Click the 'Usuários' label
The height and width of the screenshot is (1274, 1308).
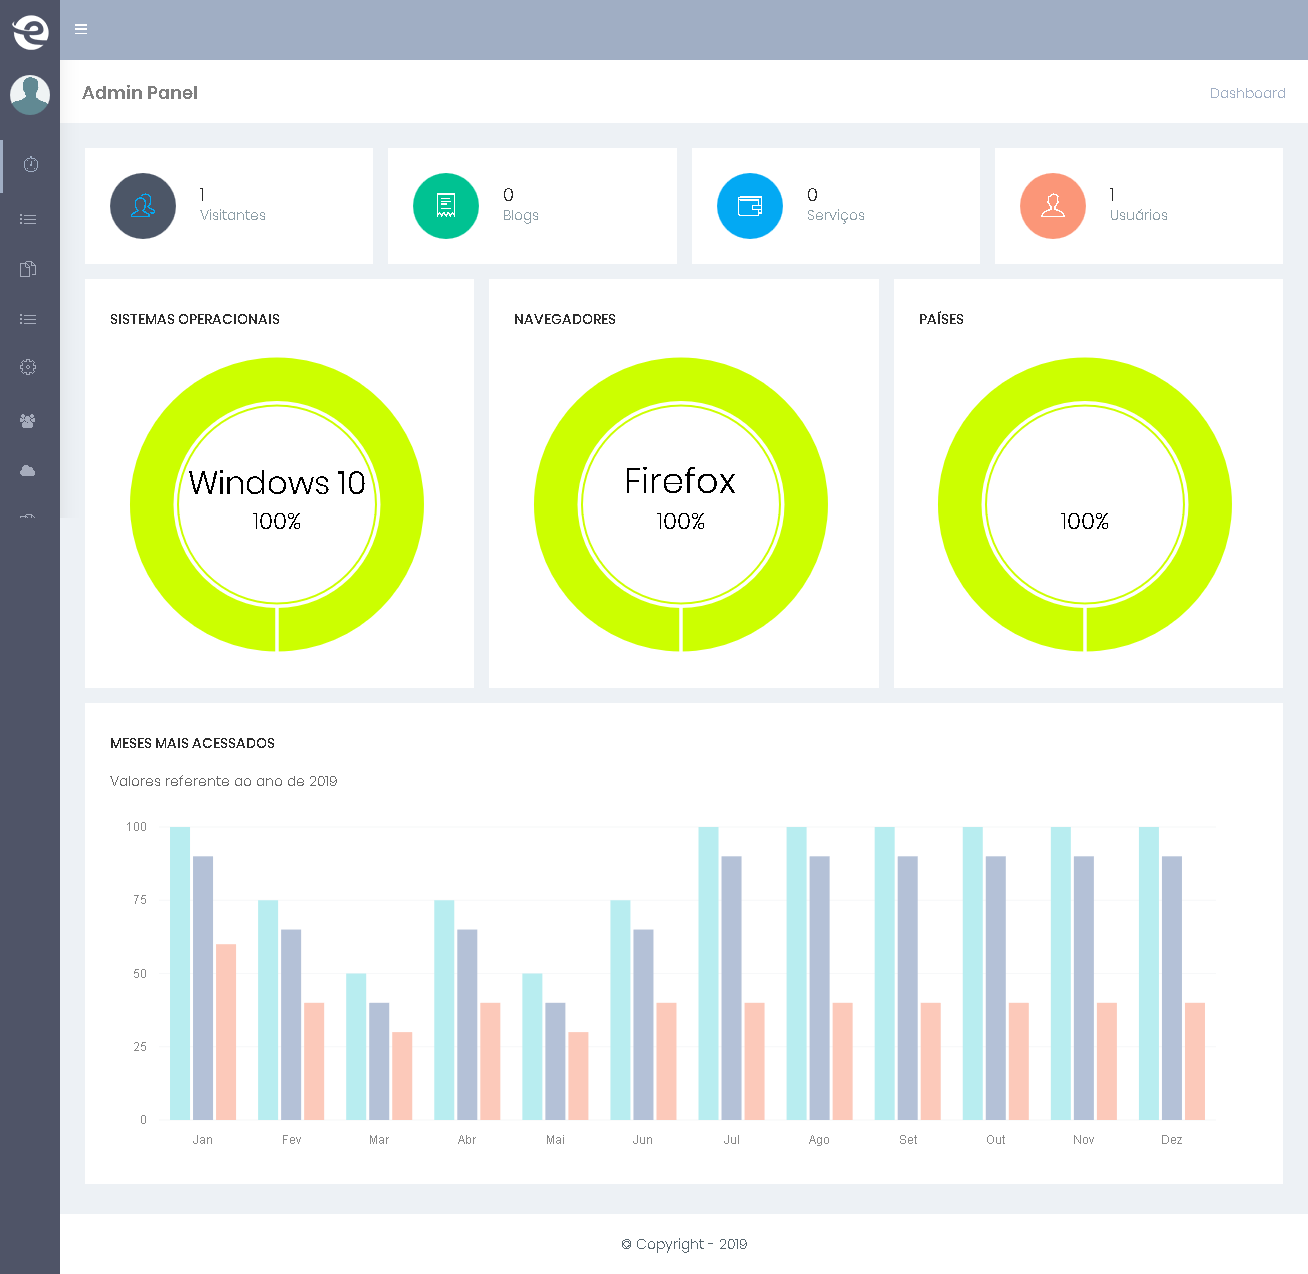click(x=1139, y=215)
